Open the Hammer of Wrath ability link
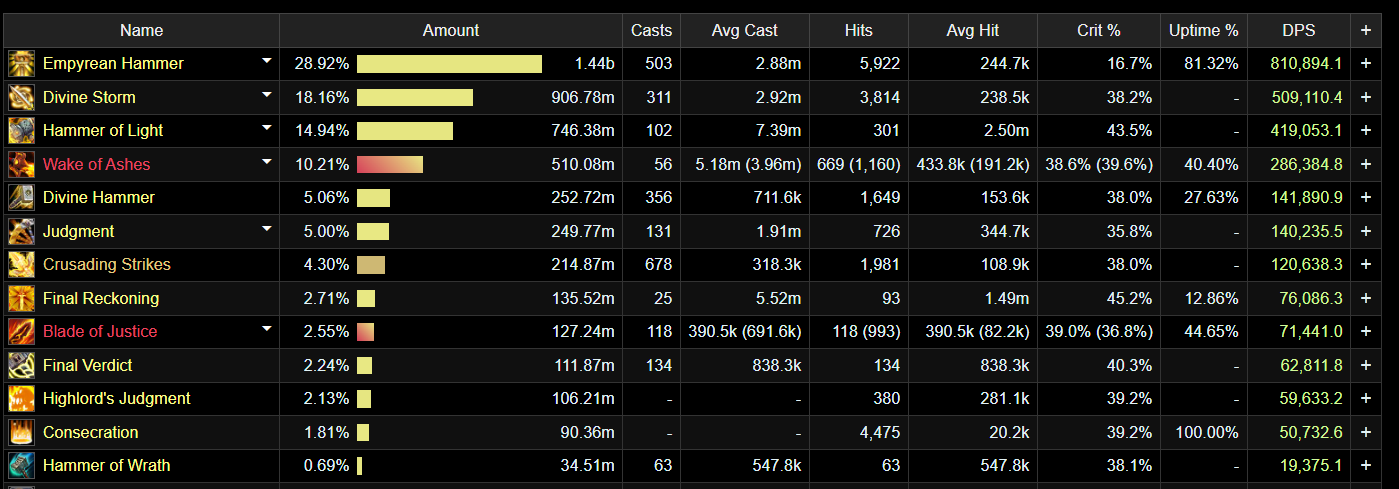The image size is (1399, 489). point(107,466)
